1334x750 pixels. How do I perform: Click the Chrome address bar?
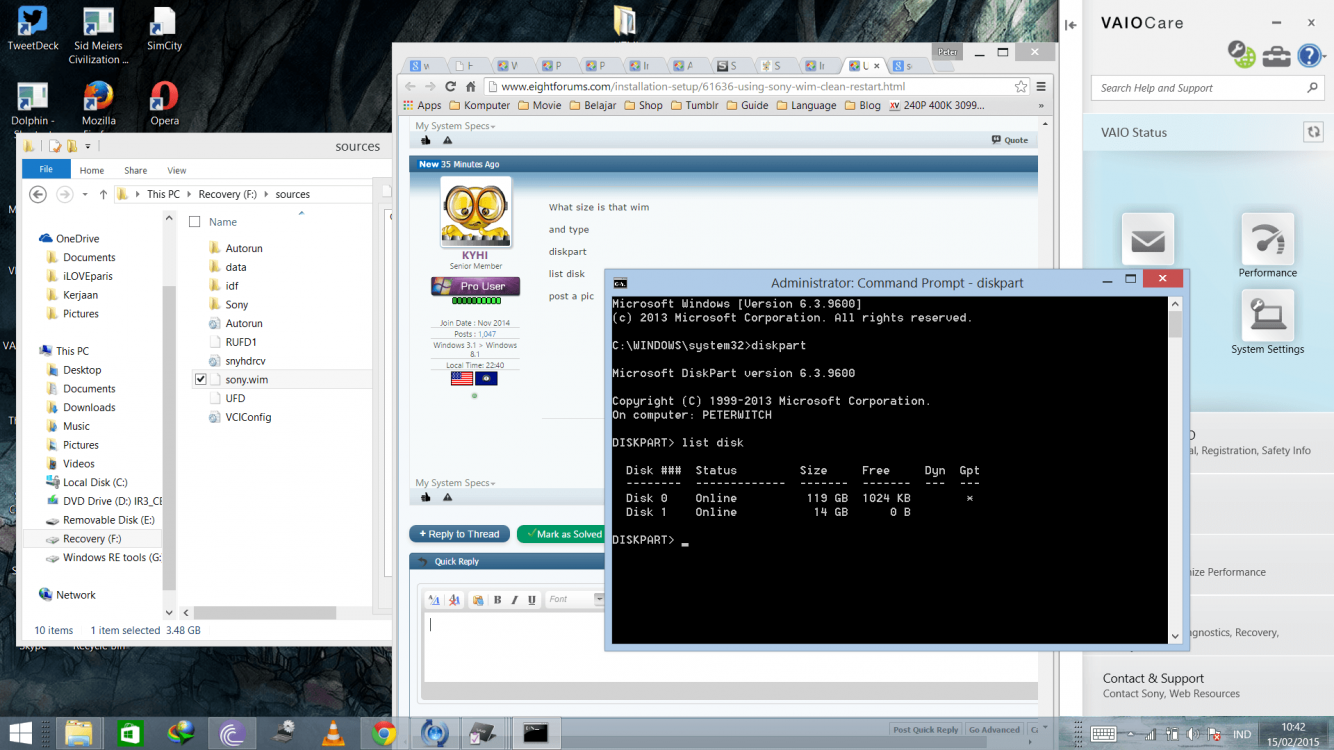tap(756, 87)
